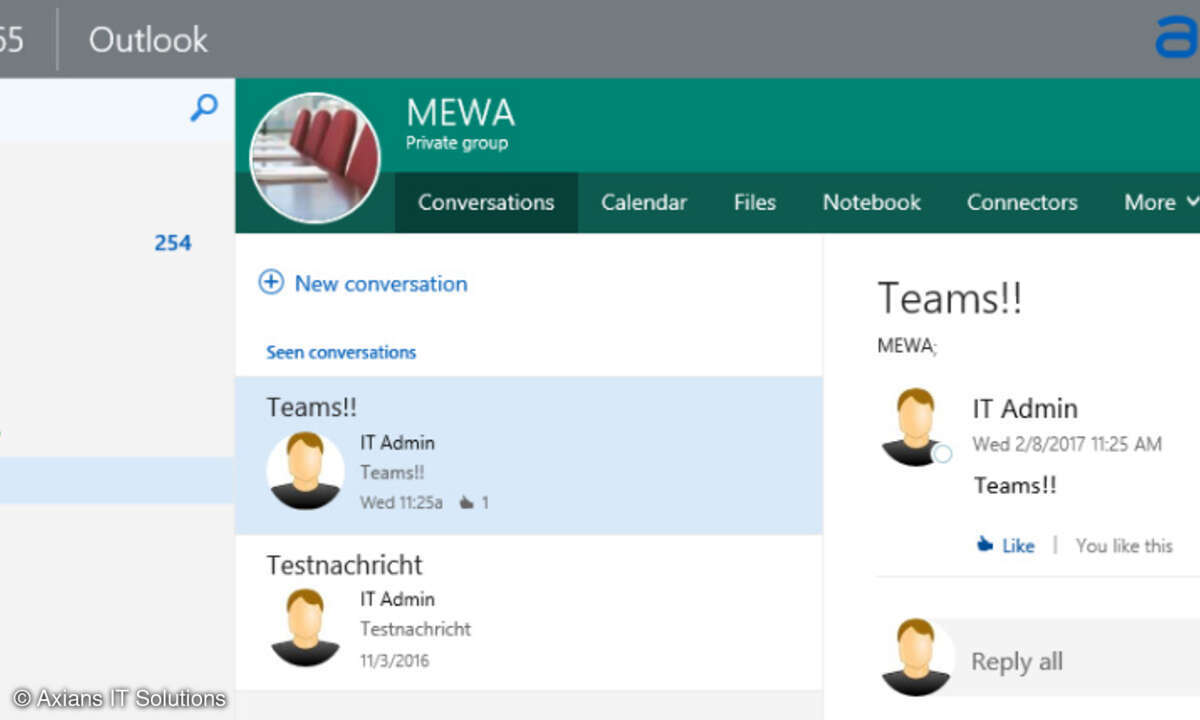Click the Private group label
Screen dimensions: 1200x720
click(457, 143)
